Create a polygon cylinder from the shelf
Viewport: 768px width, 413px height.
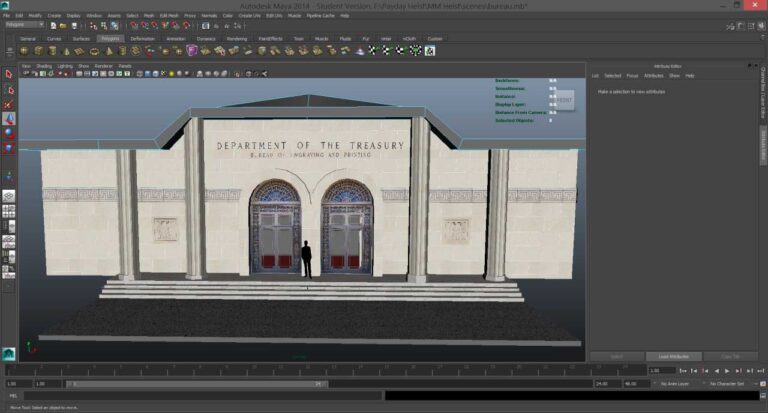pos(52,51)
